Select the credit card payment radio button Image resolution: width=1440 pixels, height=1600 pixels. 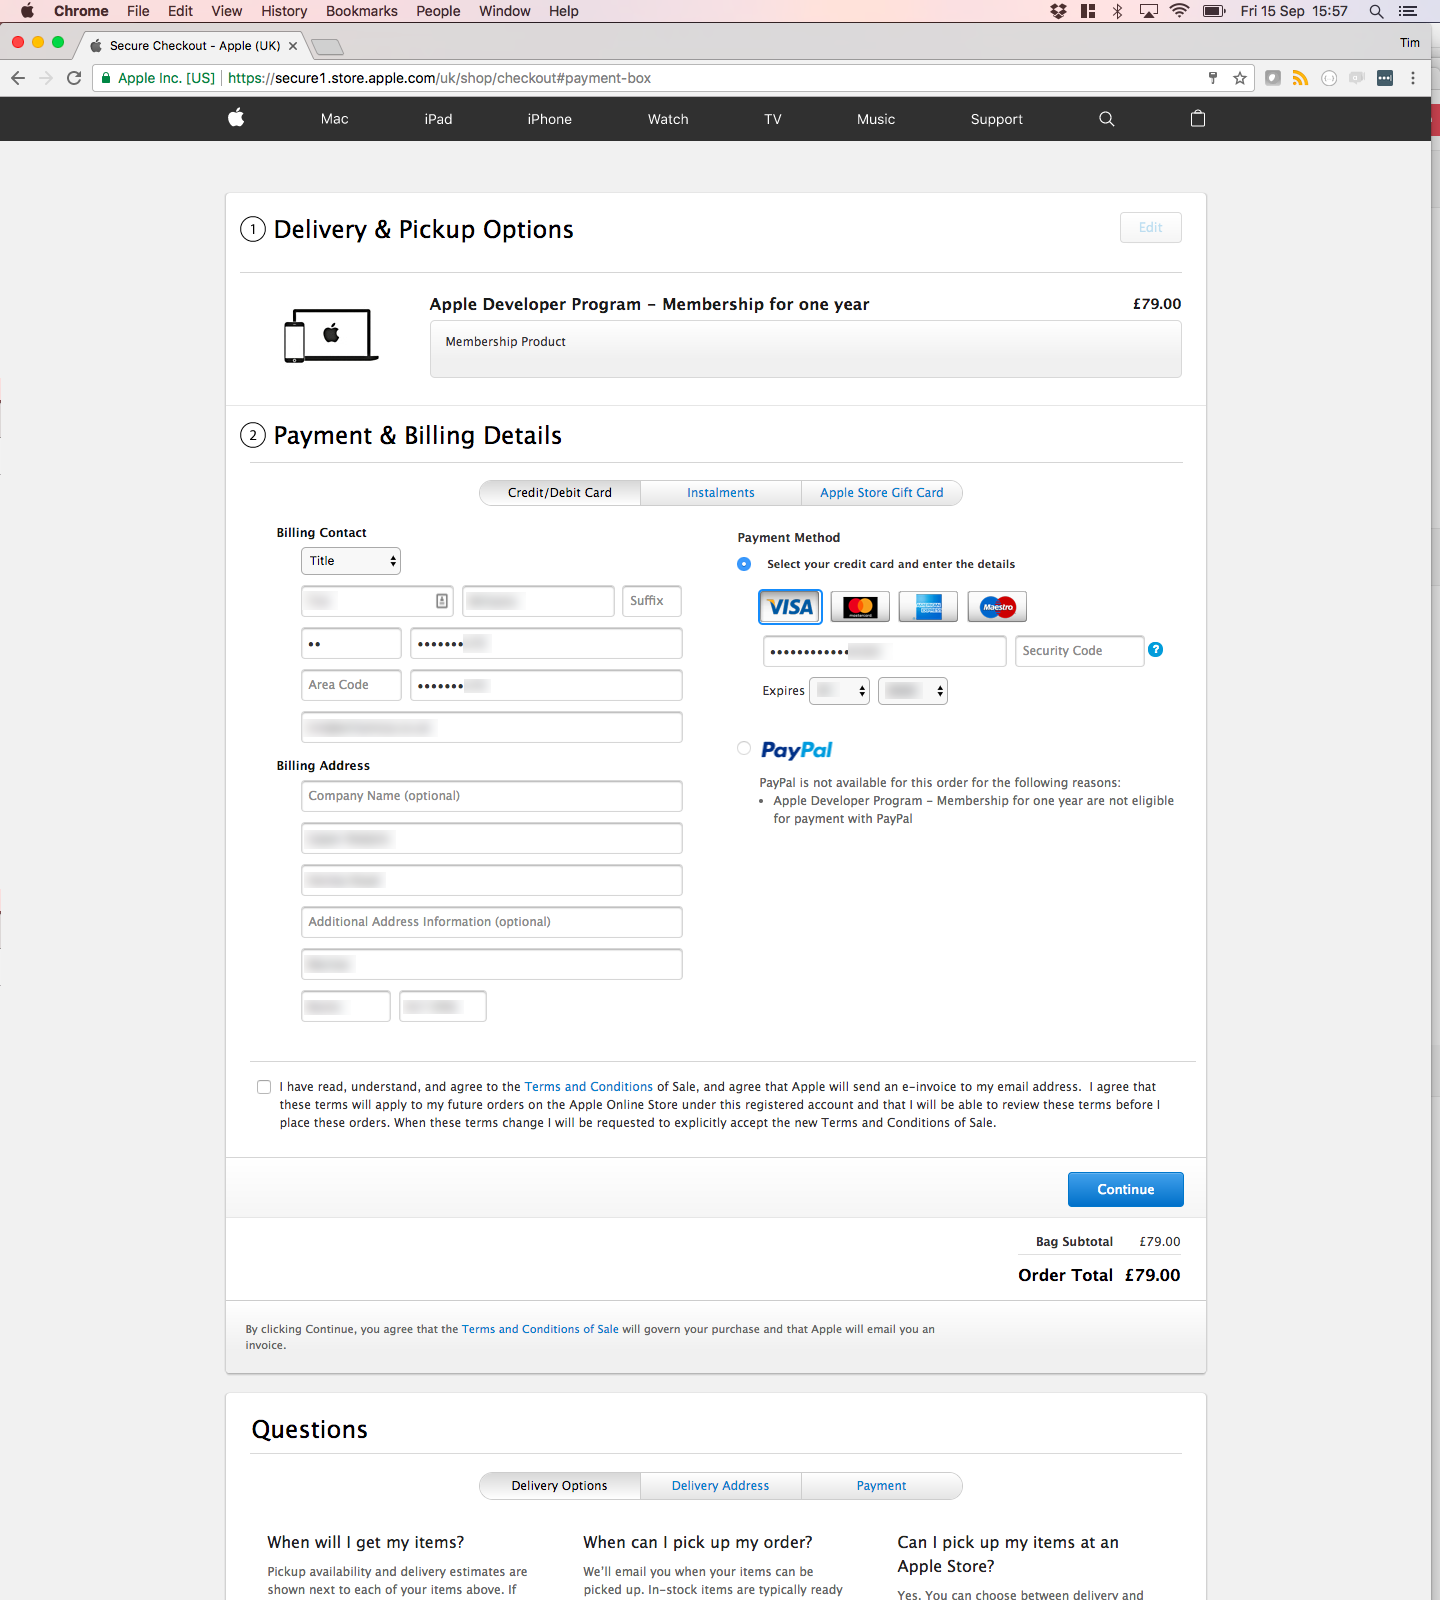point(744,564)
